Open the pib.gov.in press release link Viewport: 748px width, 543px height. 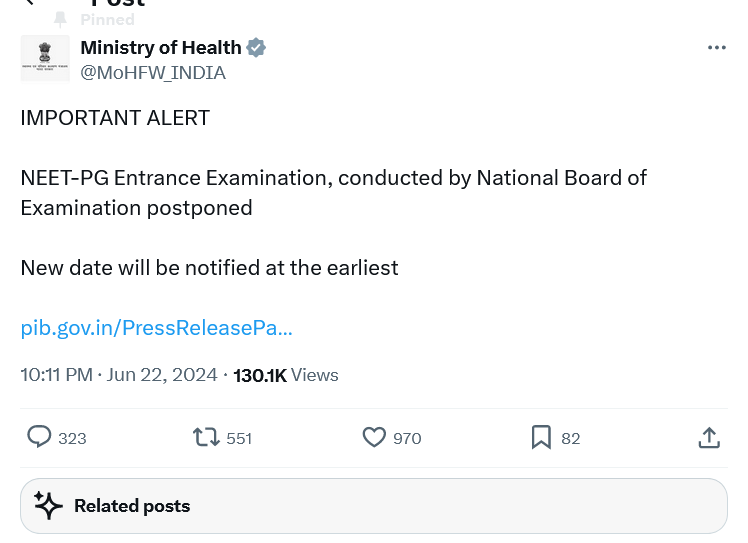point(156,328)
